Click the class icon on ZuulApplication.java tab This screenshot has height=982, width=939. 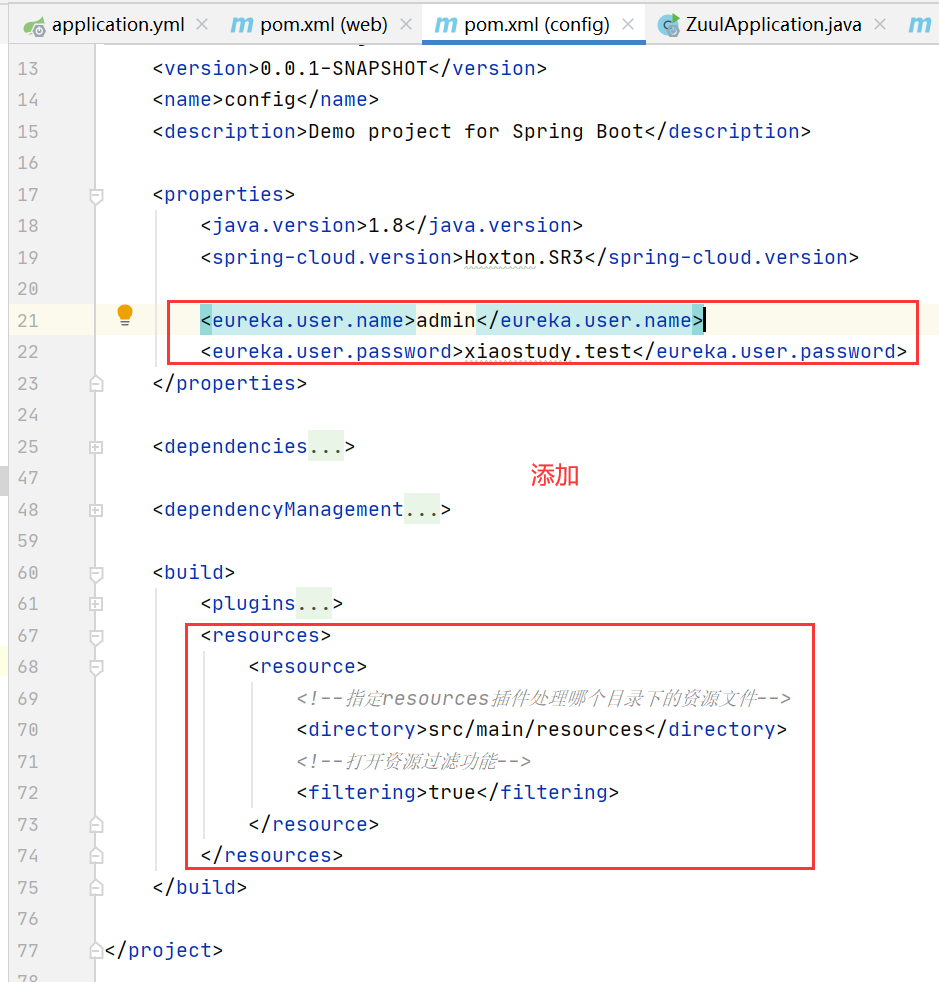(668, 25)
